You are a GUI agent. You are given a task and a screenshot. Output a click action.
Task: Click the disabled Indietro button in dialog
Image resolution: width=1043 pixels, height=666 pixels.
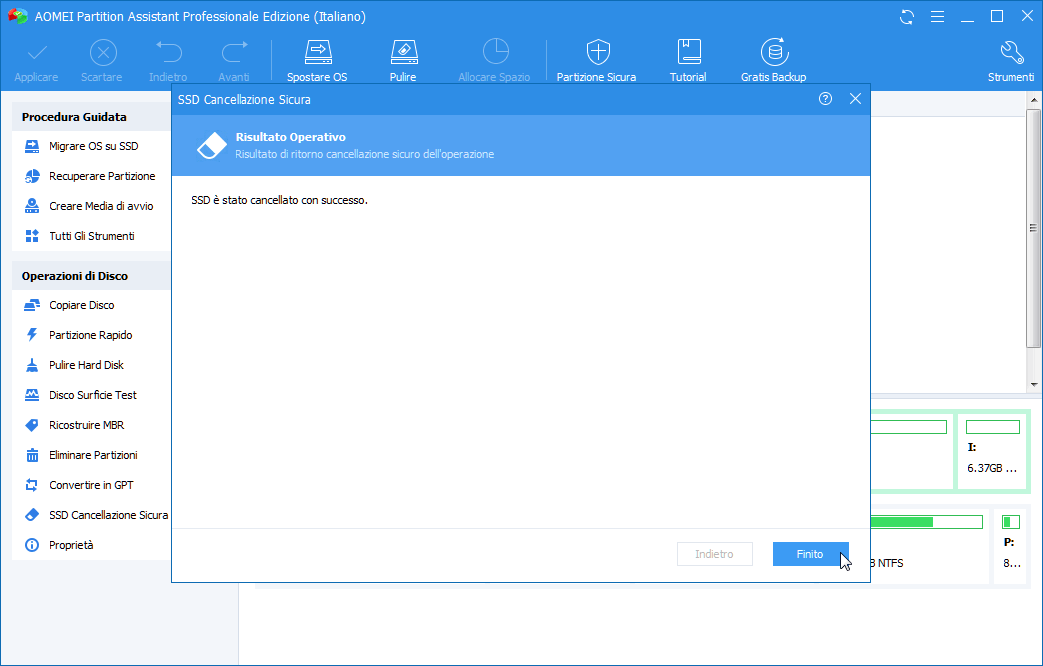(x=714, y=554)
